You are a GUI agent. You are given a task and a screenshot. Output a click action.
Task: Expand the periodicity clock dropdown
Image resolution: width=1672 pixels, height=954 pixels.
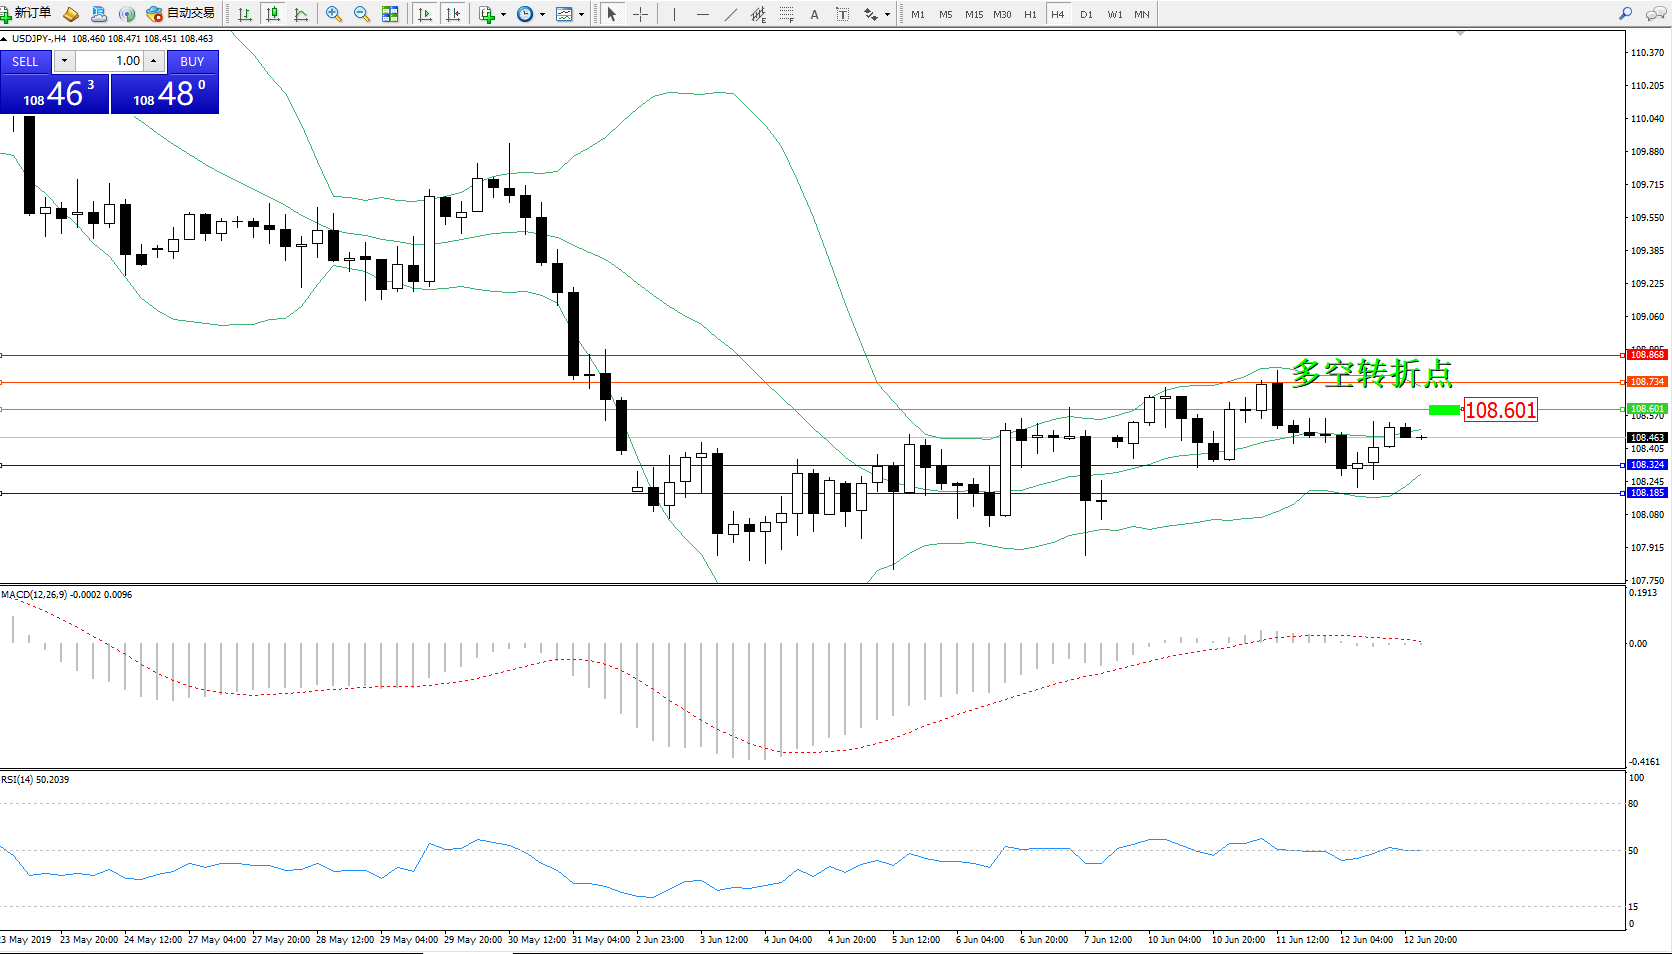point(542,14)
